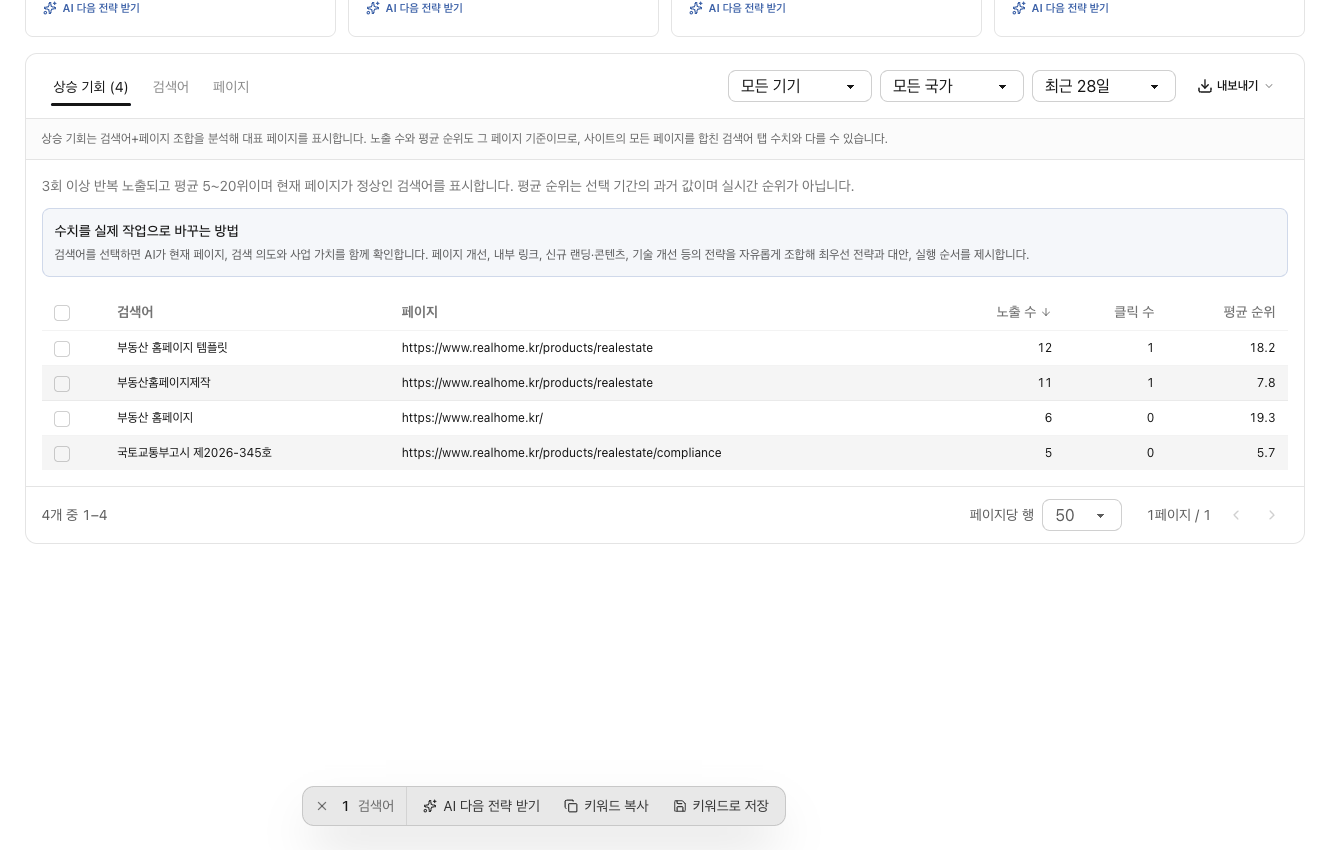
Task: Click realestate URL in 부동산 홈페이지 템플릿 row
Action: coord(527,348)
